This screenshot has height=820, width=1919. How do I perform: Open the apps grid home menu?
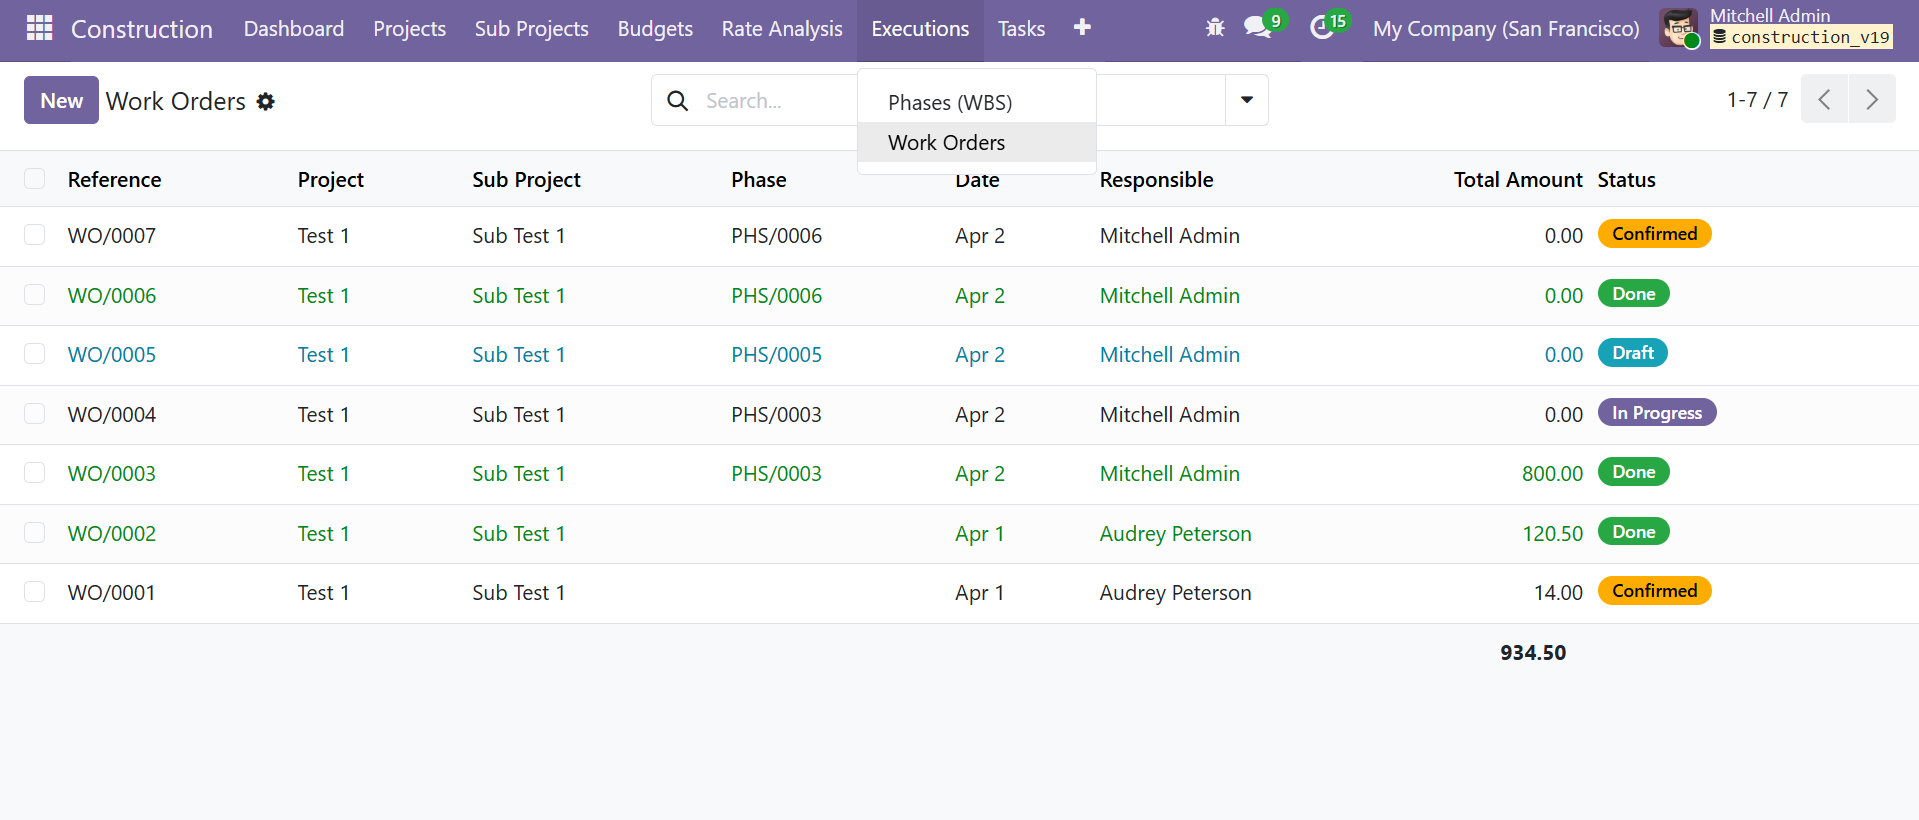(x=39, y=28)
